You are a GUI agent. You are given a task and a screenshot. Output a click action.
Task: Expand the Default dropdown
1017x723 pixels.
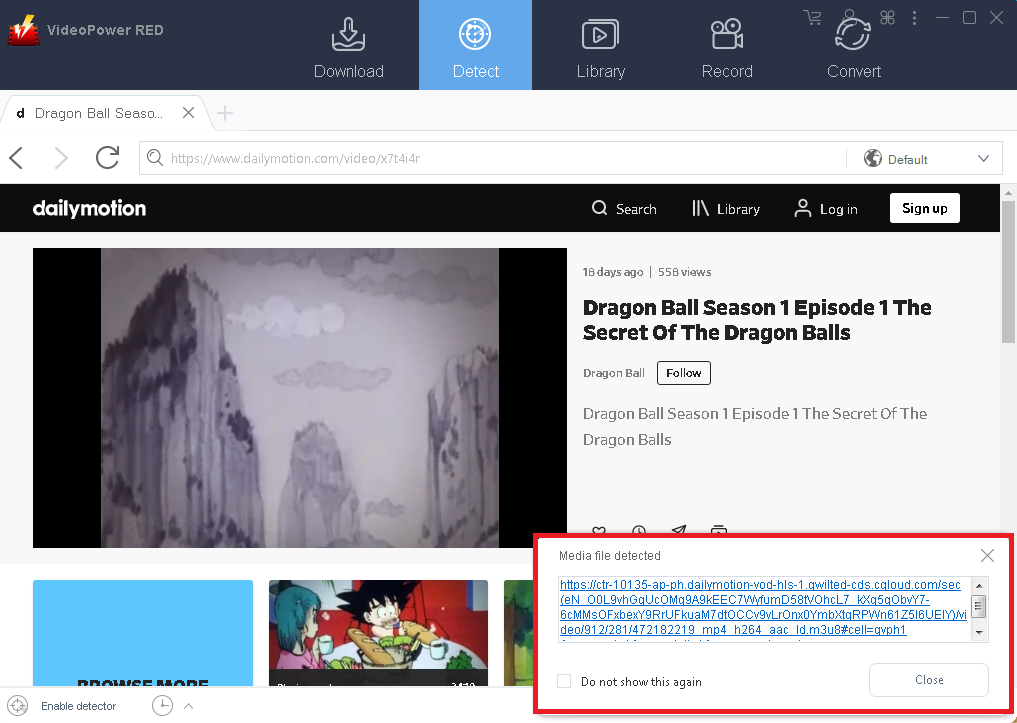point(983,158)
